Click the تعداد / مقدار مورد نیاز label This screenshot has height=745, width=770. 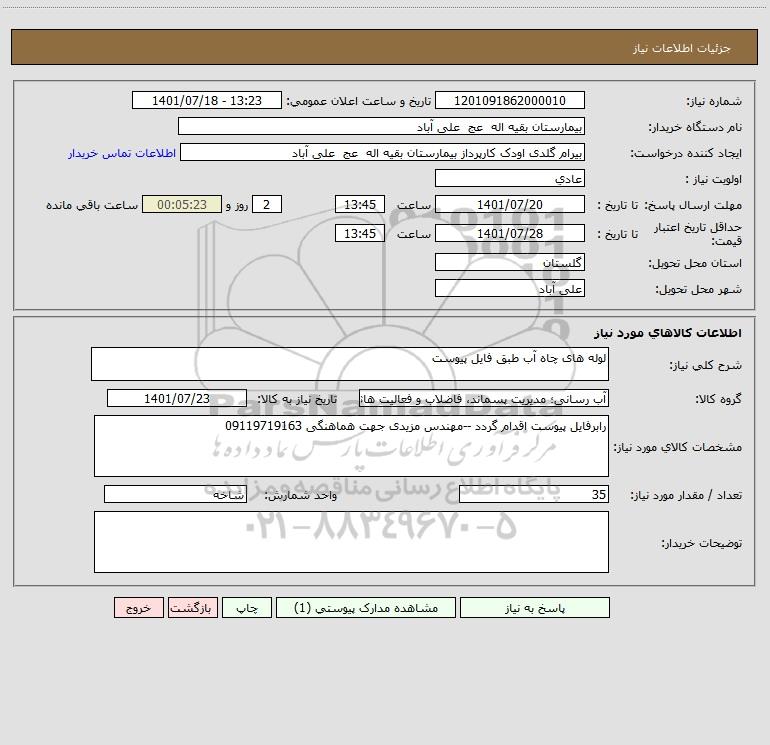(686, 496)
